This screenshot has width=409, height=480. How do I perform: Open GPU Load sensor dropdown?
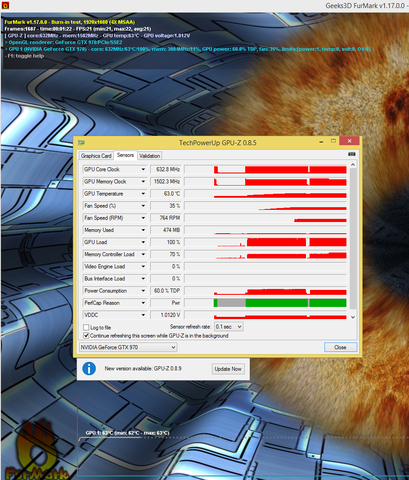(143, 242)
